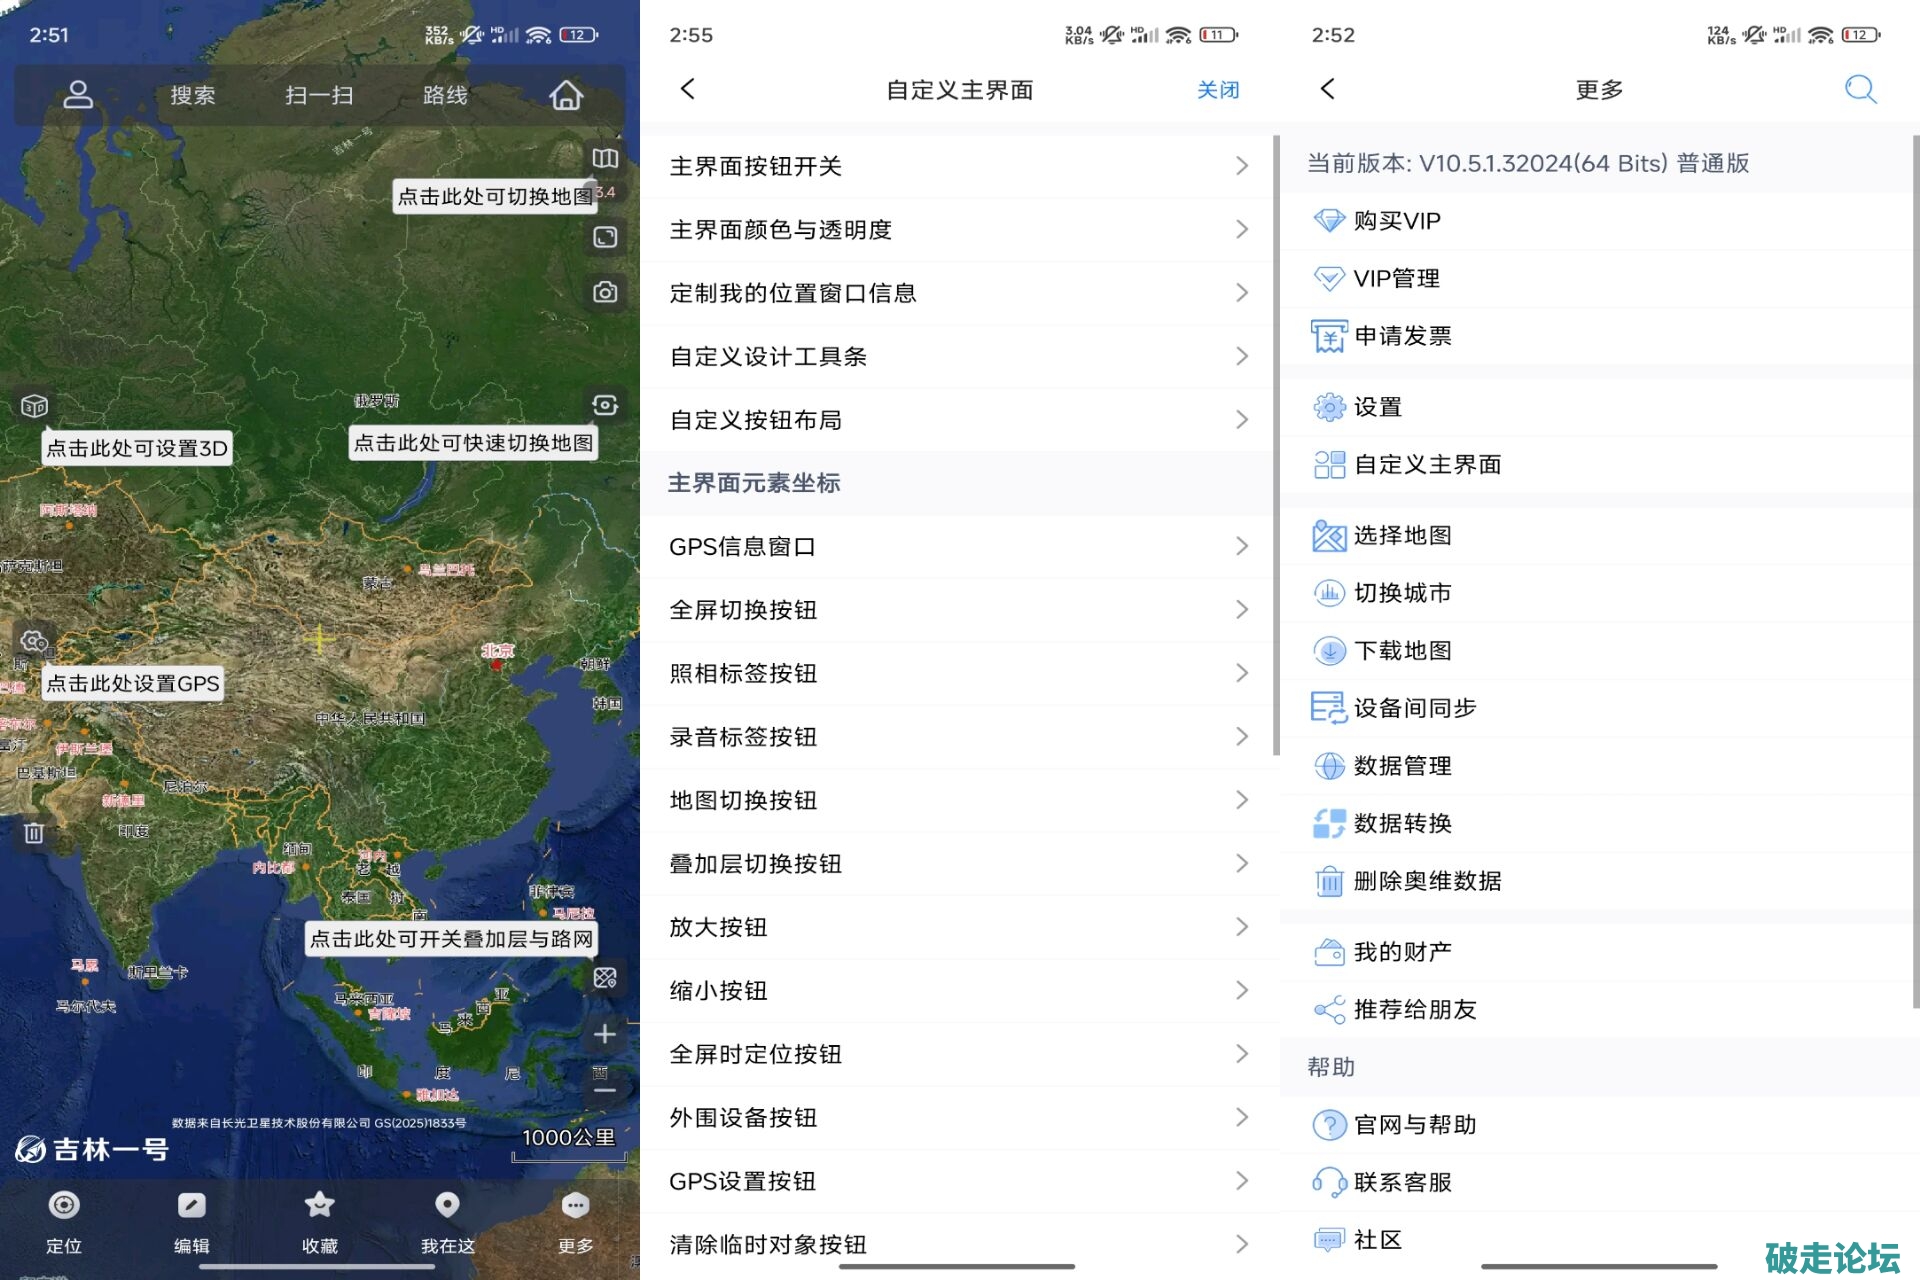Tap the 关闭 link at top
1920x1280 pixels.
click(x=1217, y=90)
